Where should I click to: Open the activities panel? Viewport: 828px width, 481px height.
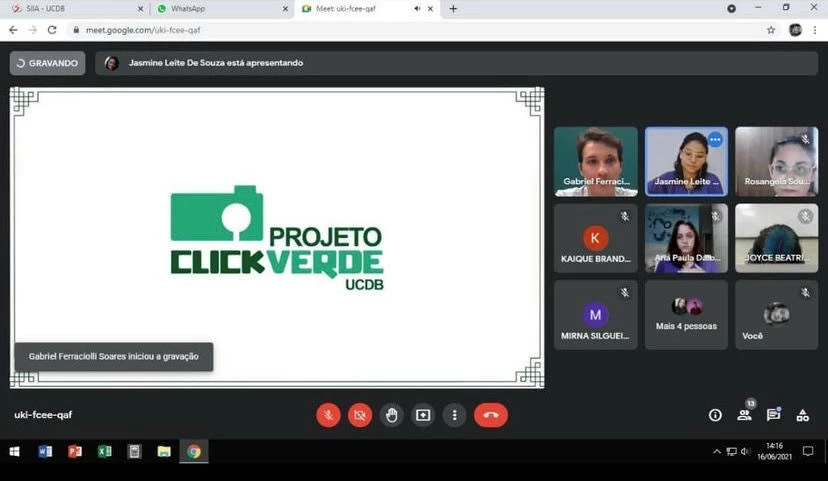click(x=802, y=415)
